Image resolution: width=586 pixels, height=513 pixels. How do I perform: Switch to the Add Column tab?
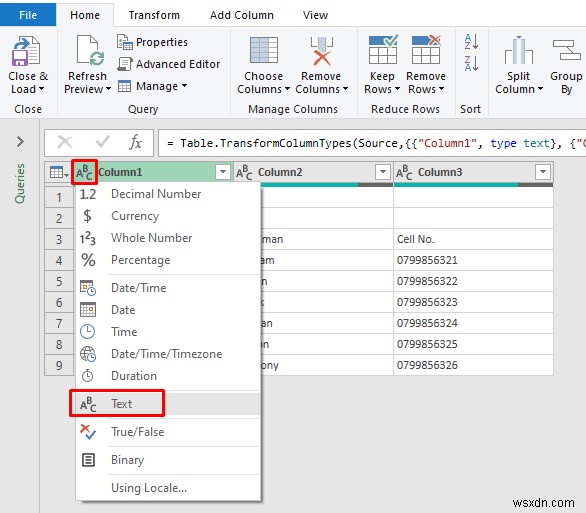point(242,15)
